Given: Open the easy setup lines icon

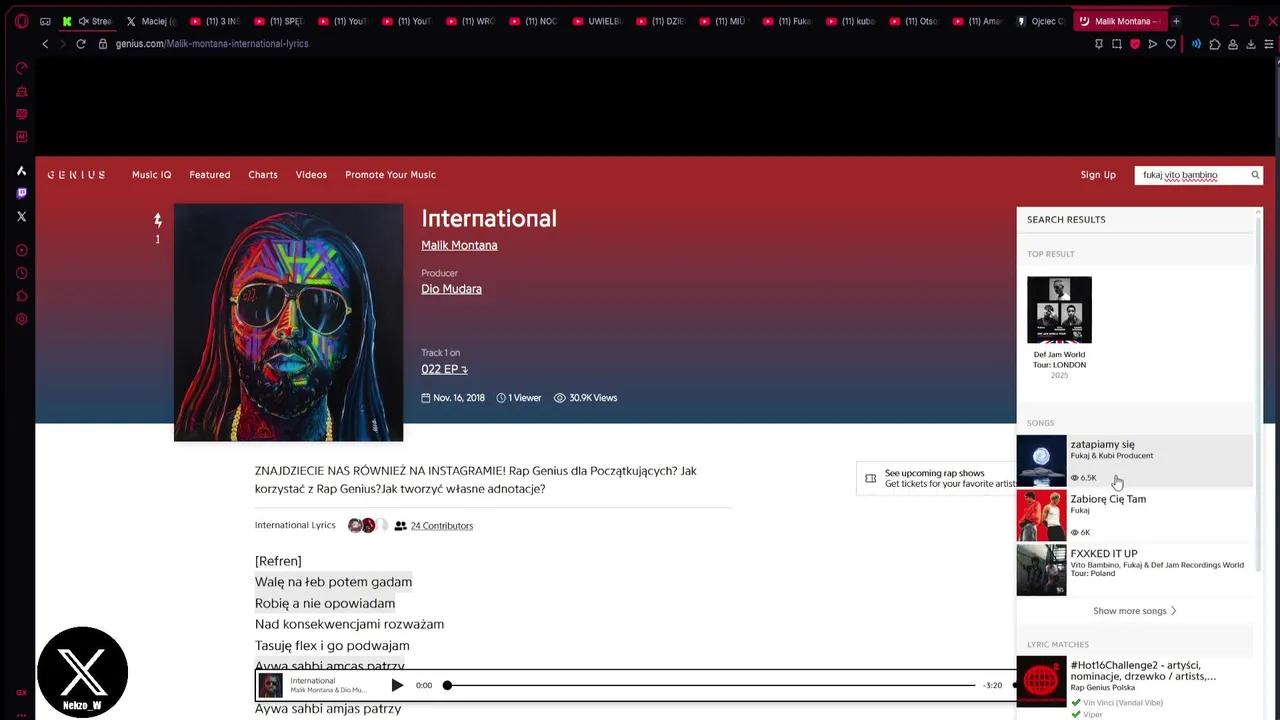Looking at the screenshot, I should [x=1269, y=44].
